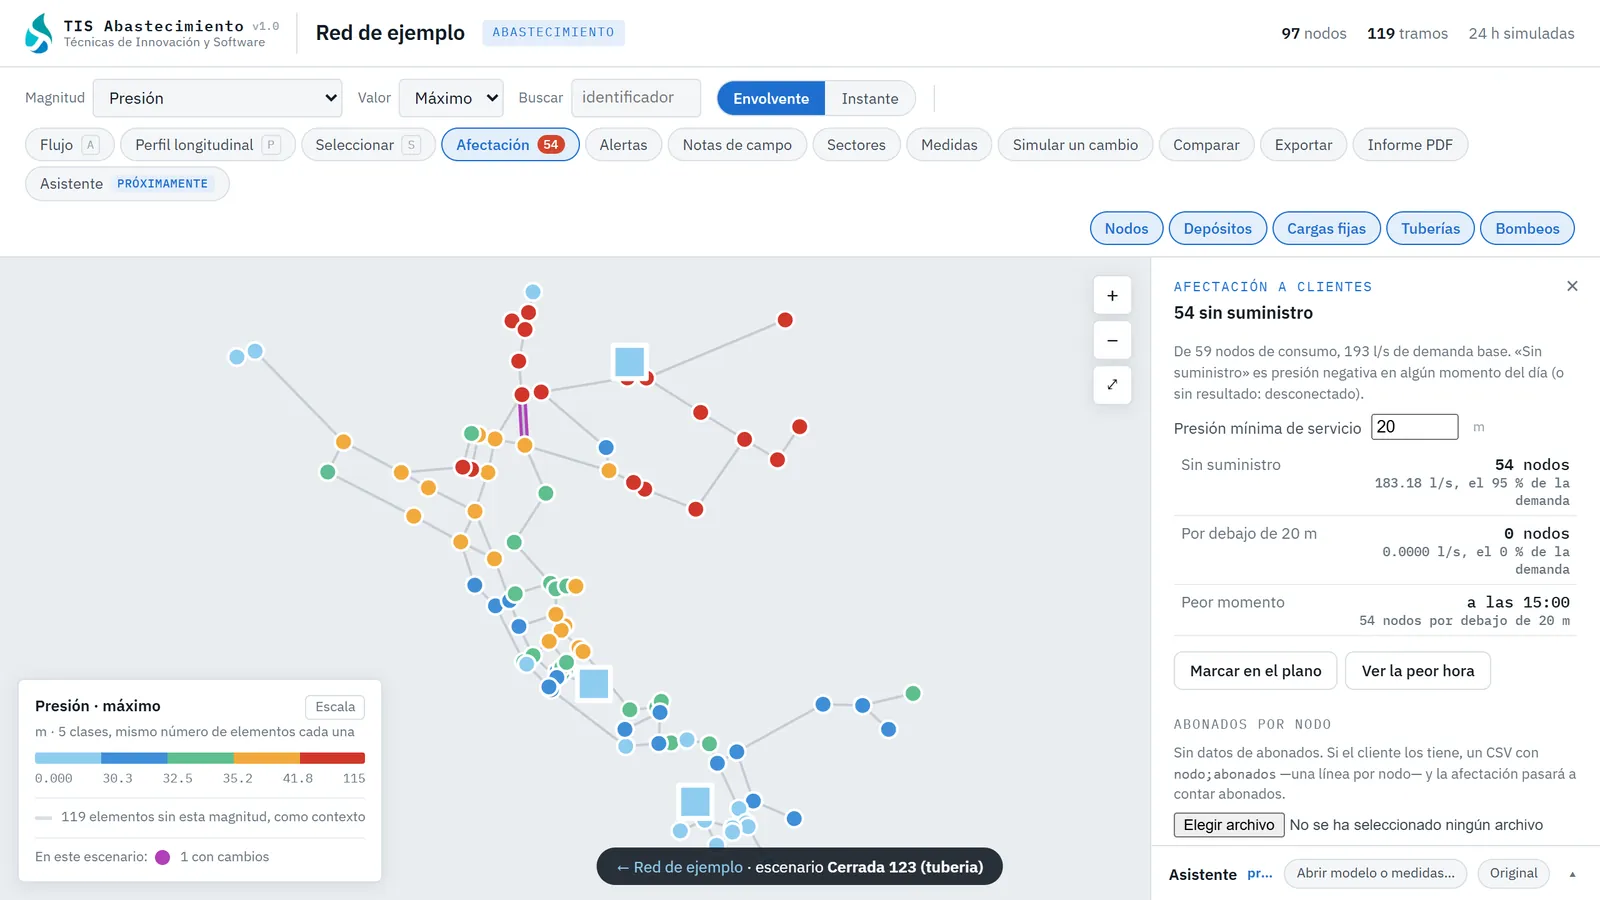Zoom out the map with minus button
This screenshot has height=900, width=1600.
point(1112,340)
